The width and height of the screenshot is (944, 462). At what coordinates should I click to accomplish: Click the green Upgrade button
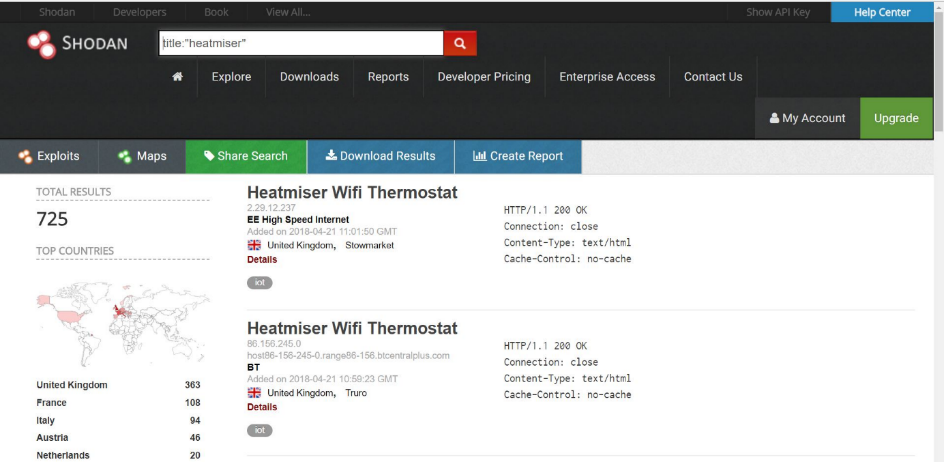click(895, 118)
